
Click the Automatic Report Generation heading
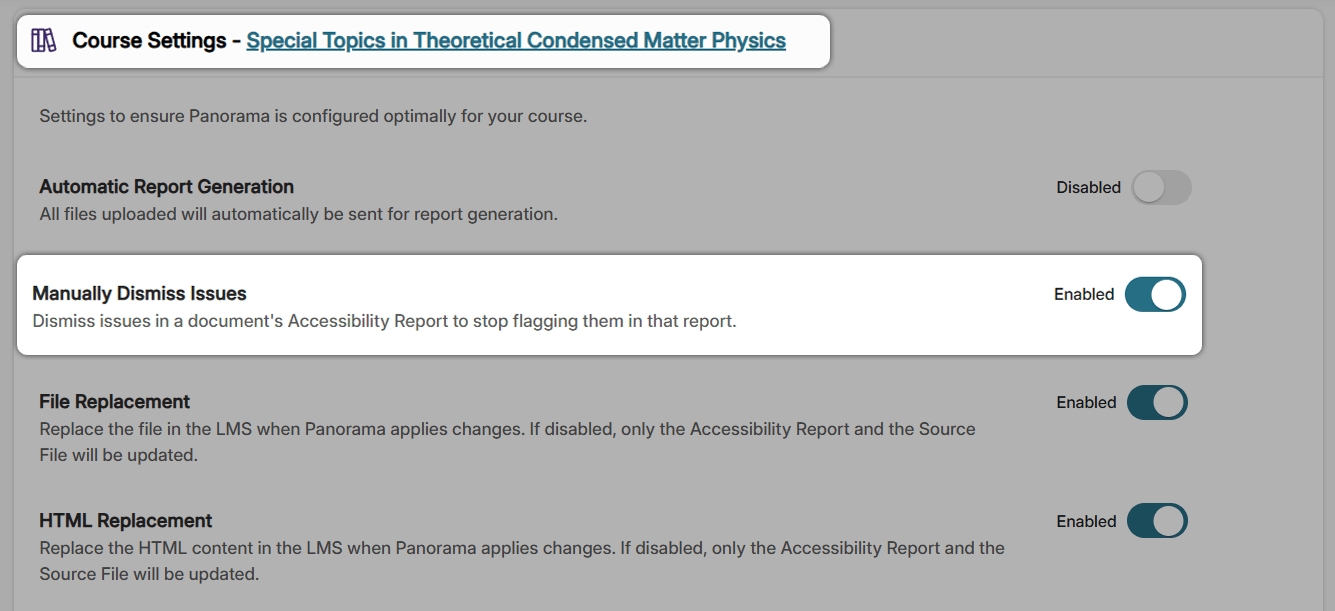tap(166, 187)
